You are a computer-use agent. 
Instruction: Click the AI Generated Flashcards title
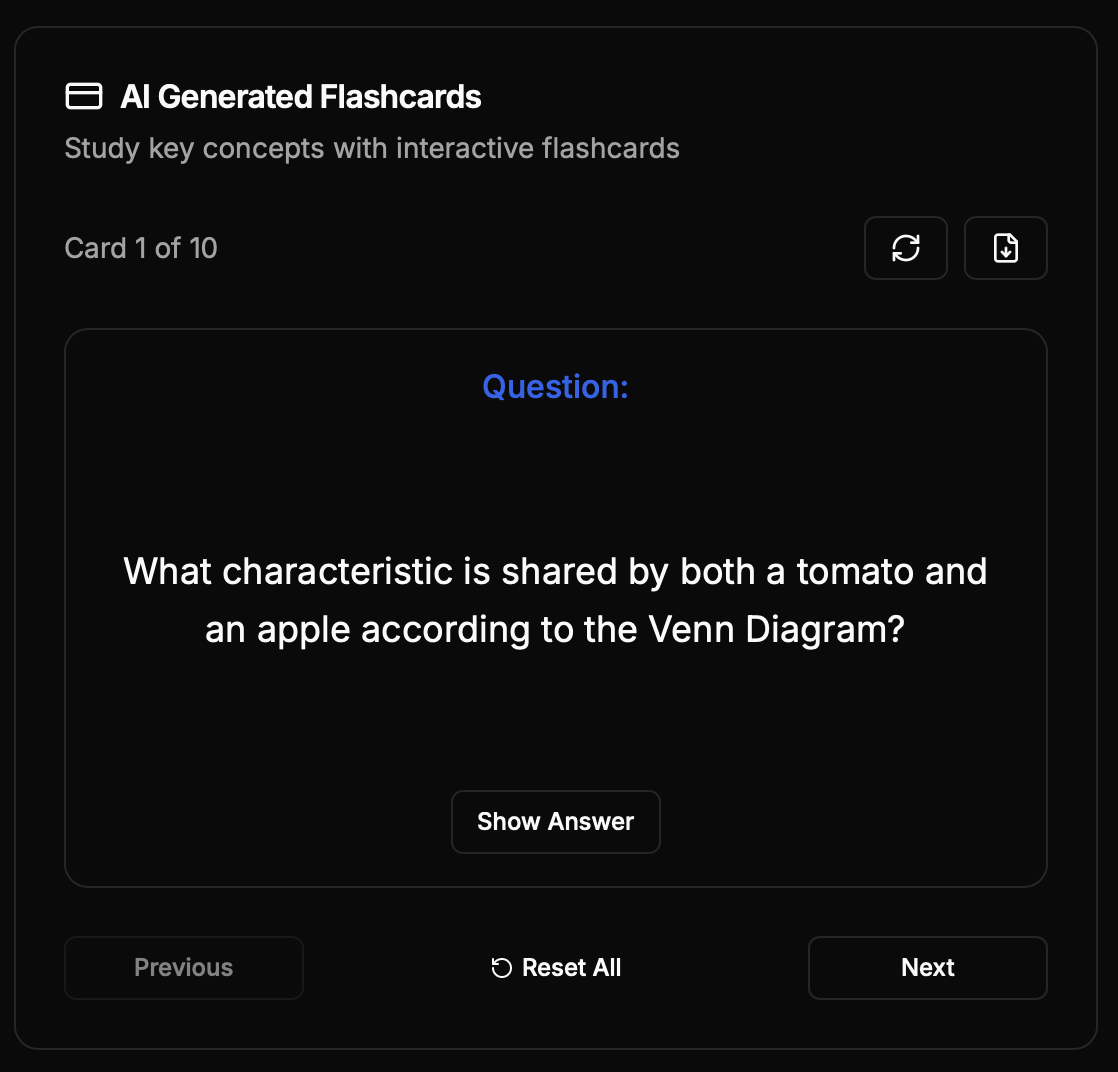(x=300, y=96)
